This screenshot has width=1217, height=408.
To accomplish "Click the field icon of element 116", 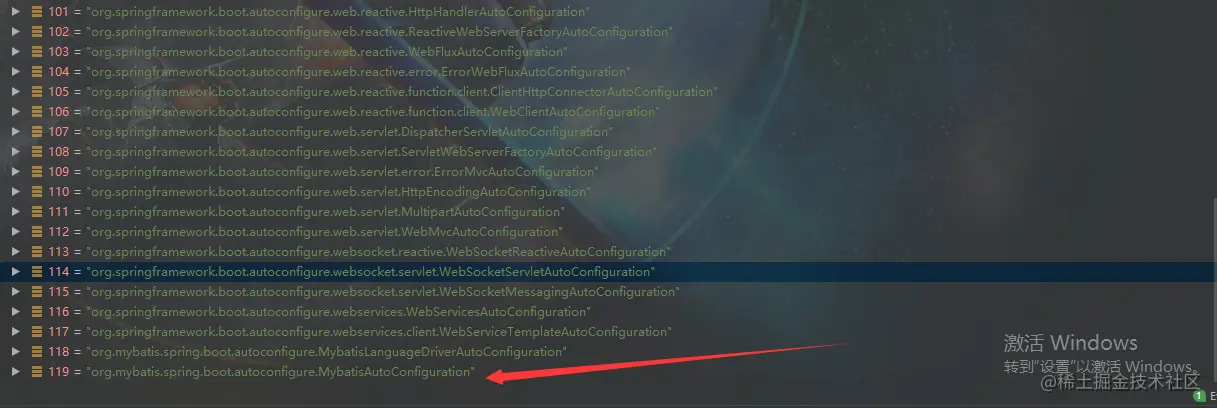I will (37, 312).
